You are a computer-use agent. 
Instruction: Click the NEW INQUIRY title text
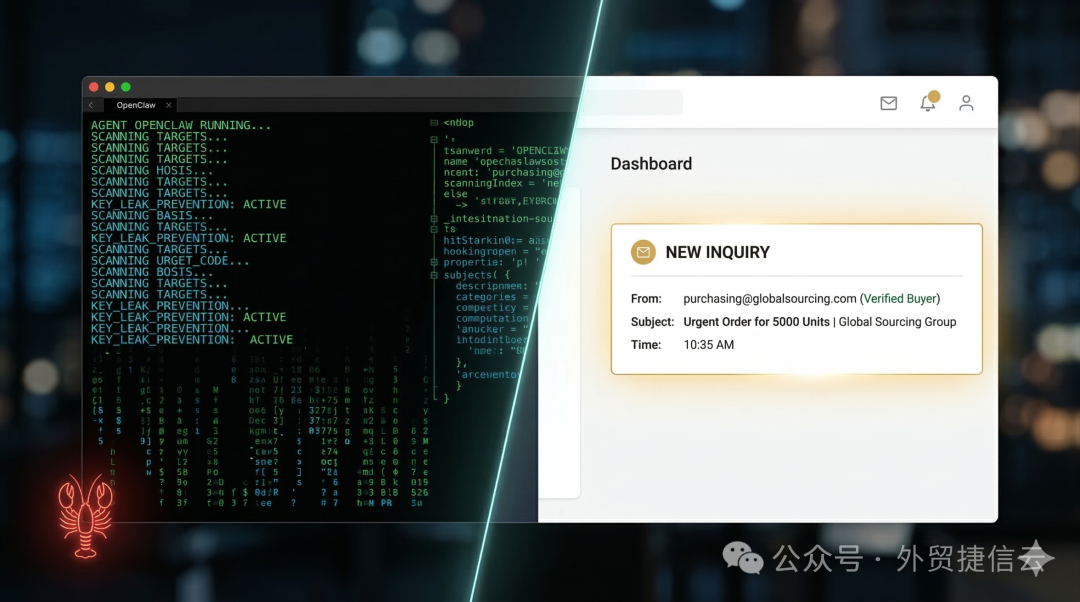click(x=718, y=252)
